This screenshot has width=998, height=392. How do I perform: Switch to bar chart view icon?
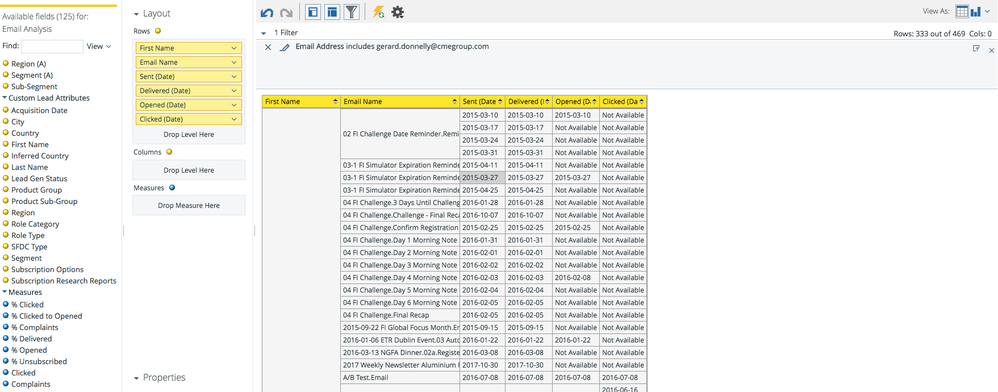[x=976, y=11]
